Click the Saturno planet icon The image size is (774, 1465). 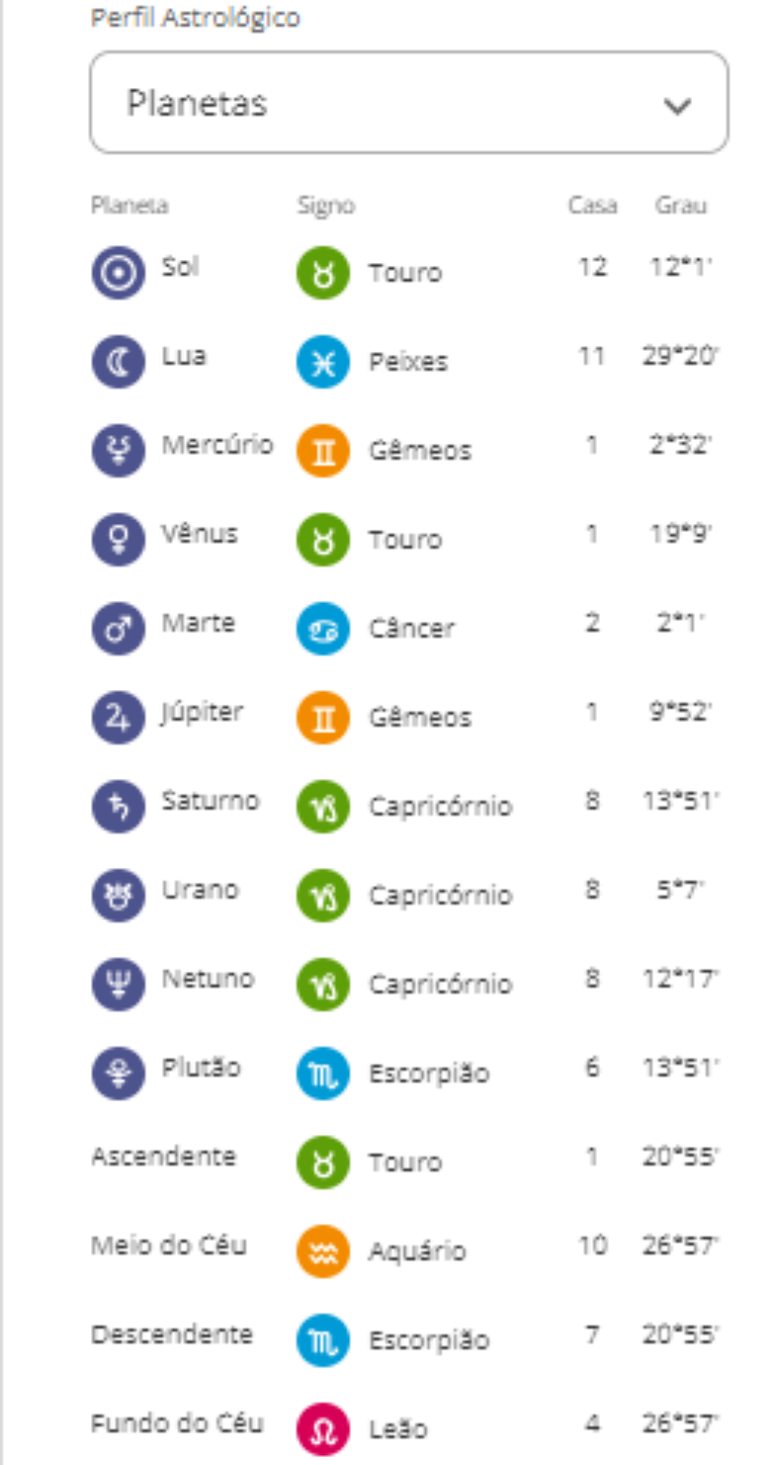click(x=119, y=806)
